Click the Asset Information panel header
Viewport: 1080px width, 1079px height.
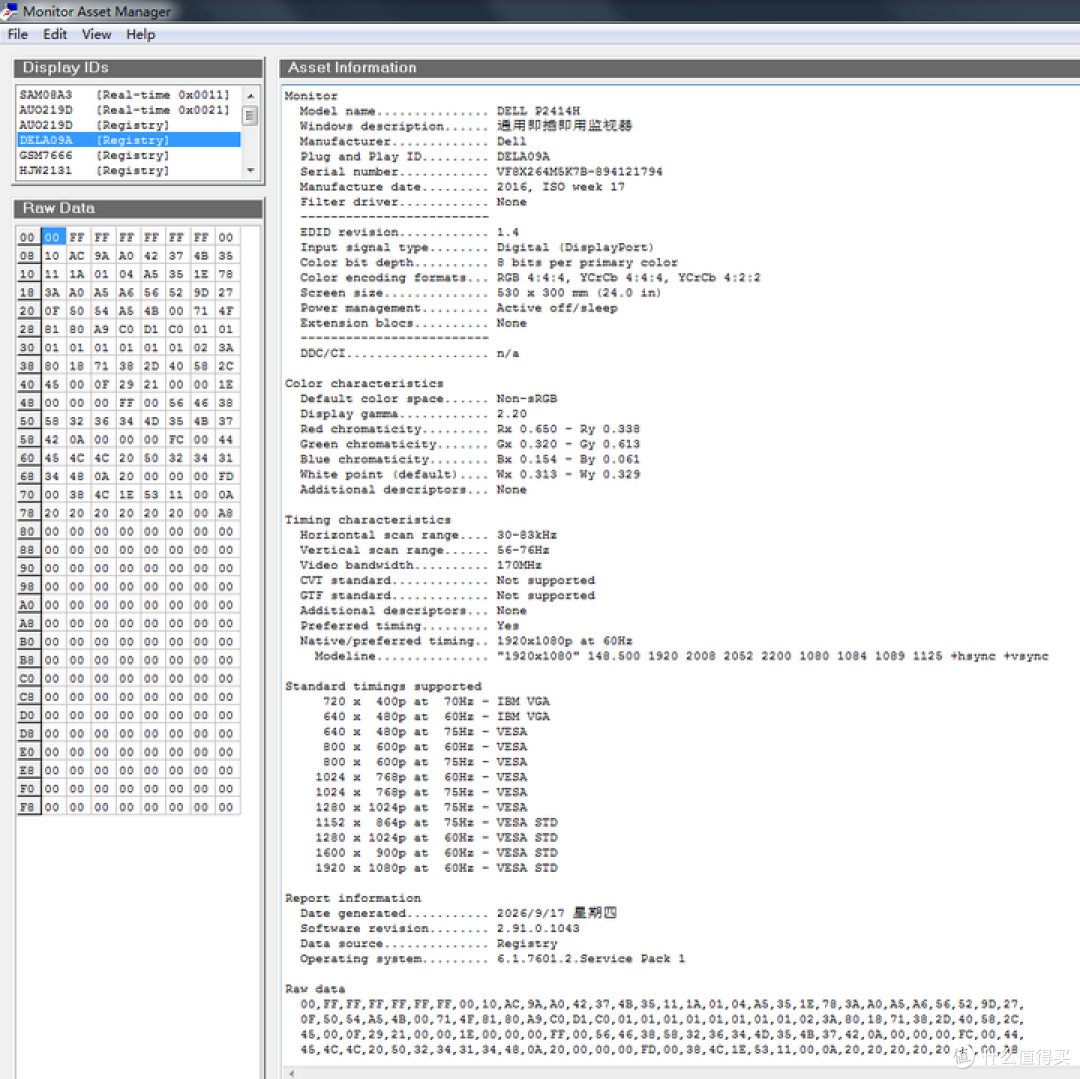pos(679,67)
